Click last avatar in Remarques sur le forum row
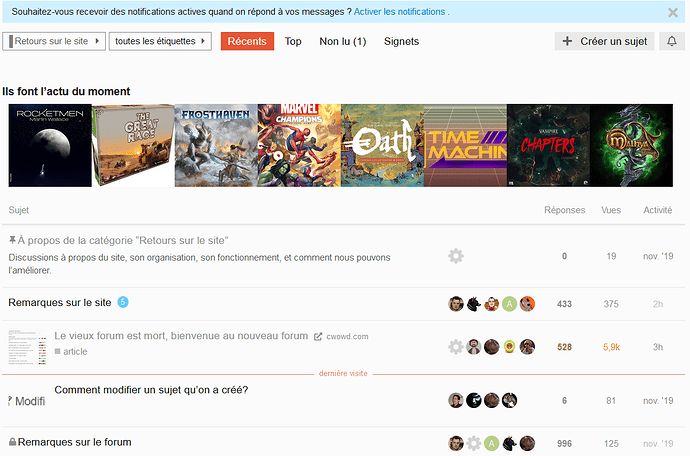The image size is (690, 456). [x=527, y=444]
